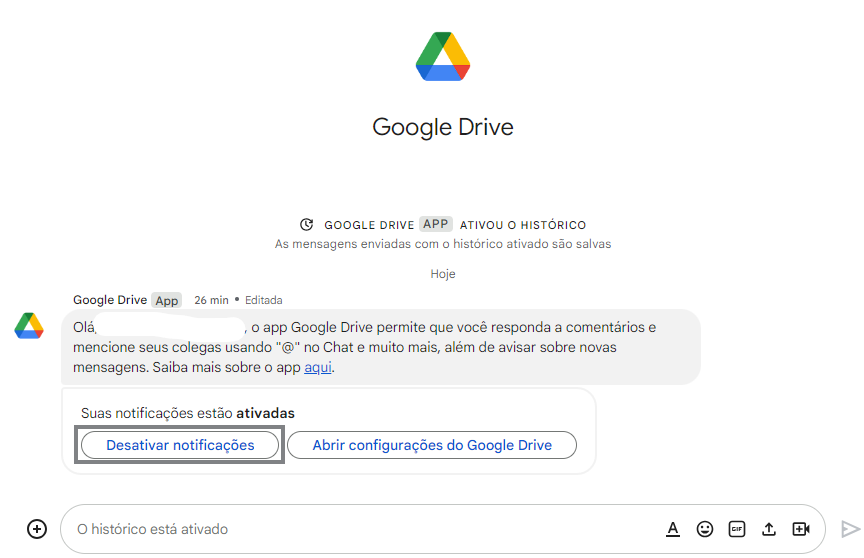Follow the 'aqui' link in message
Viewport: 864px width, 558px height.
(x=318, y=367)
